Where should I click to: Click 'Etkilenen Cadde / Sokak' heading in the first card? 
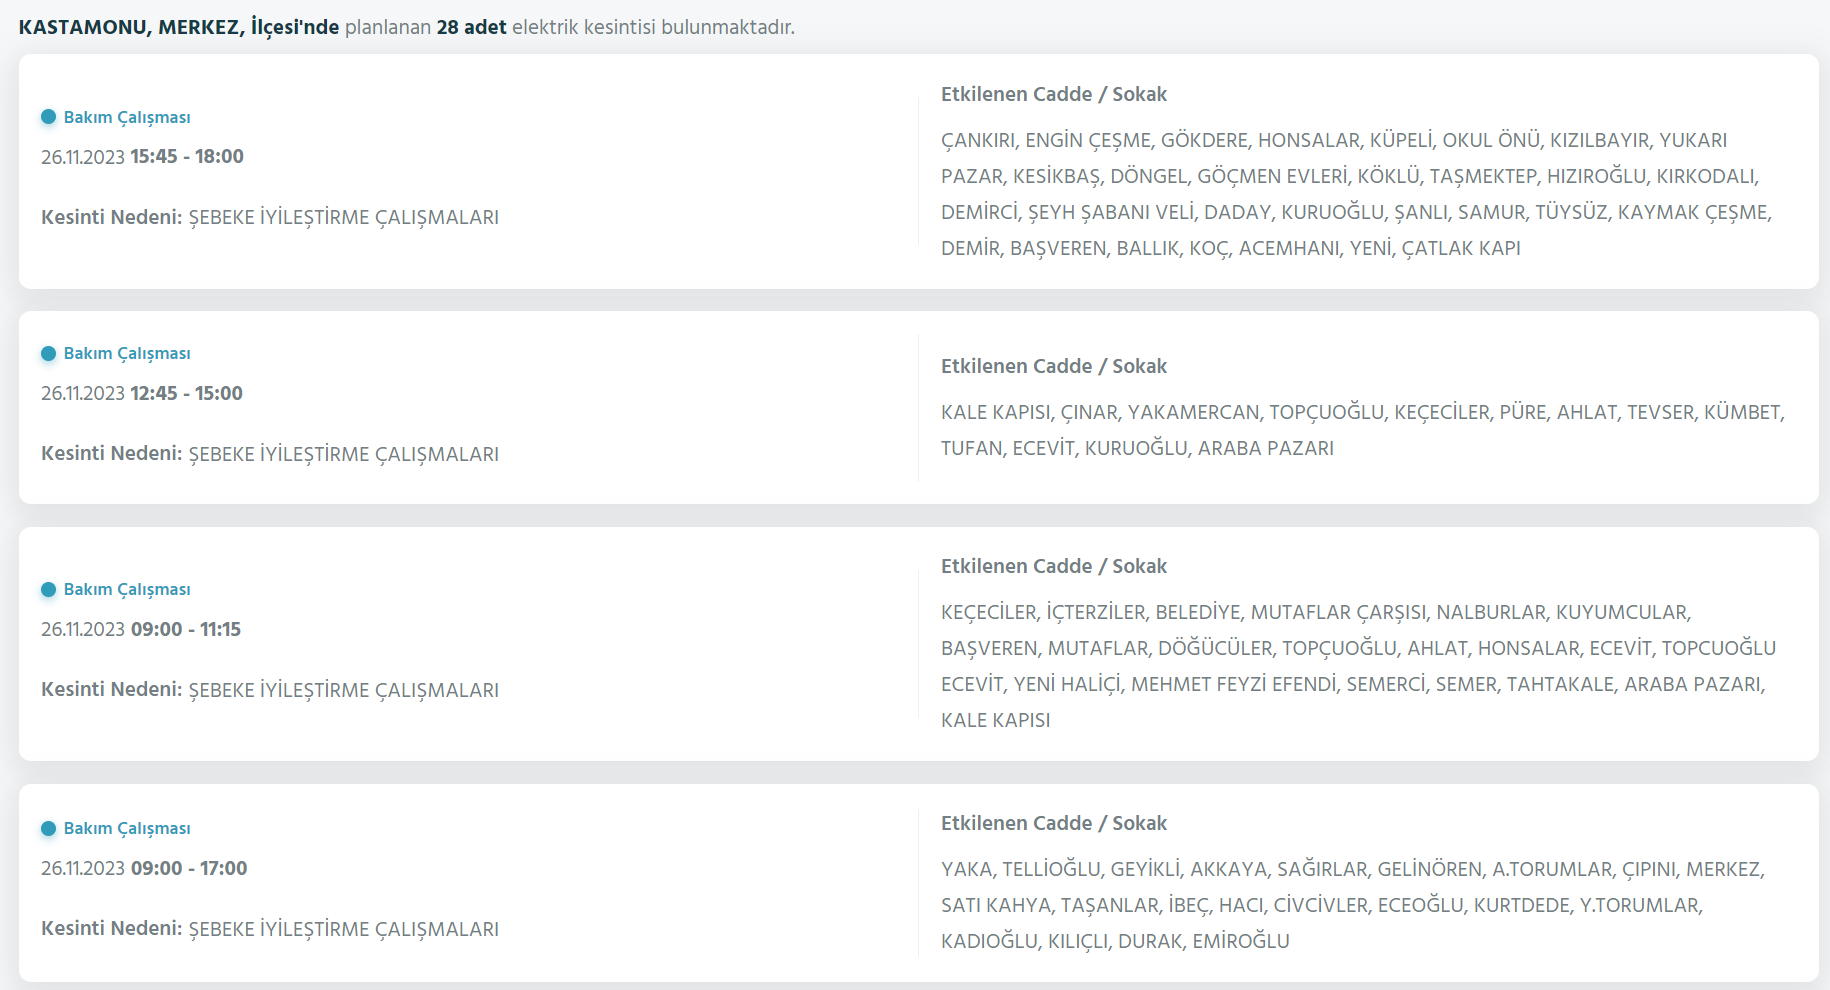pyautogui.click(x=1054, y=94)
